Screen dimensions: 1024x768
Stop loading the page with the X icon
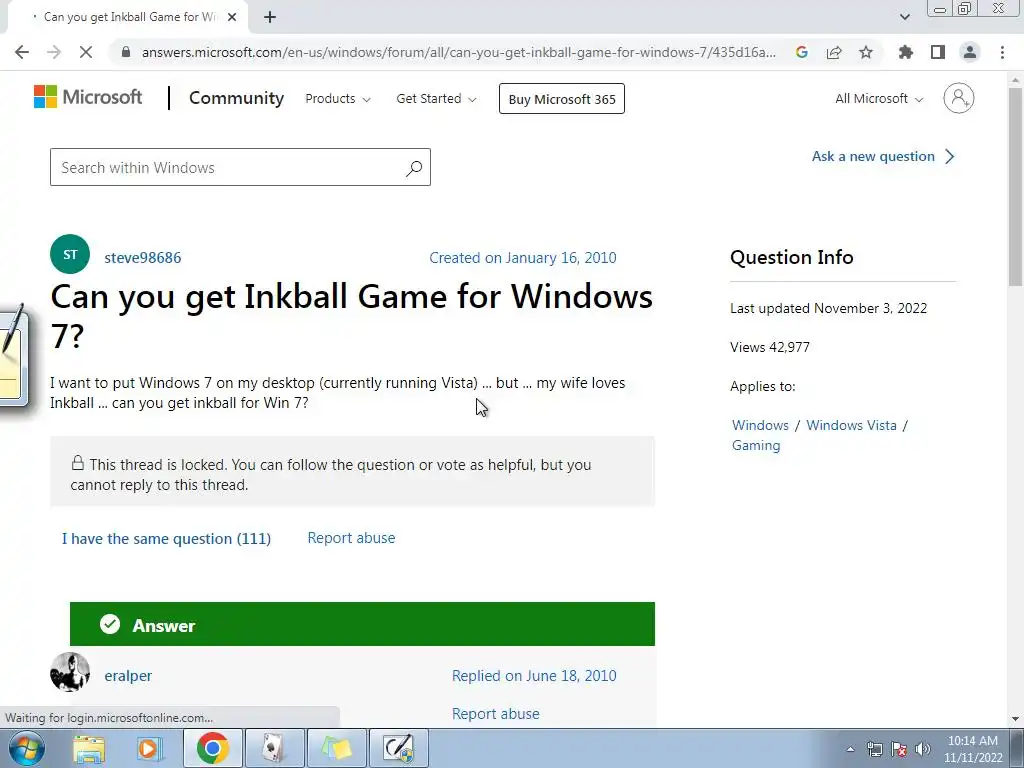(86, 52)
